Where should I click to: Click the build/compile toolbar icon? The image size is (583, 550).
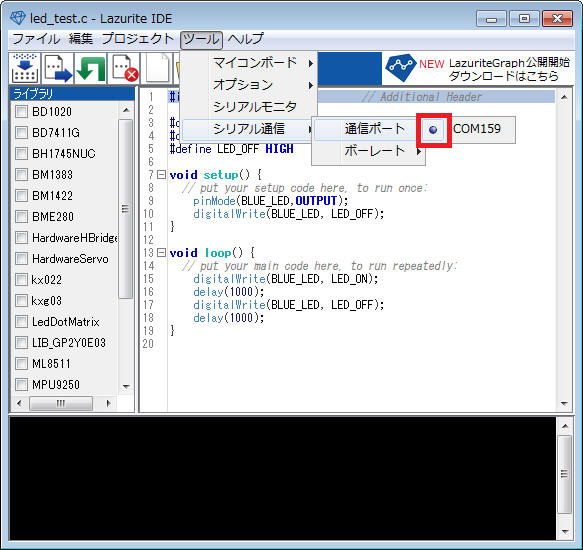(x=25, y=68)
